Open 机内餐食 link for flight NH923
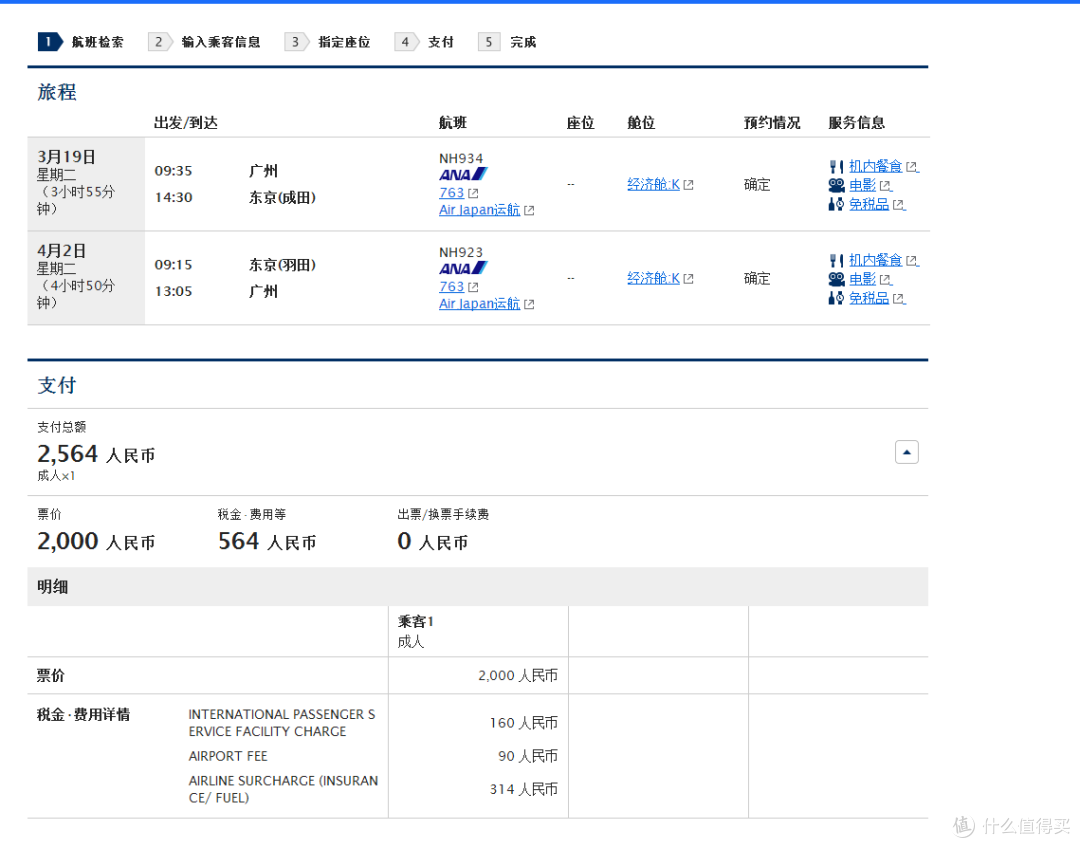 pyautogui.click(x=875, y=260)
